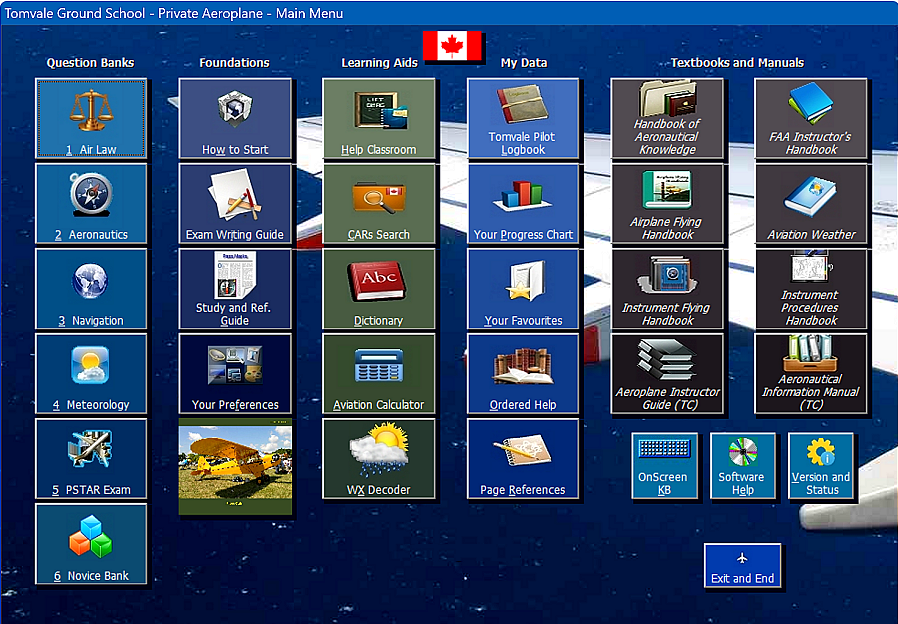
Task: Open the Aviation Weather textbook
Action: tap(811, 203)
